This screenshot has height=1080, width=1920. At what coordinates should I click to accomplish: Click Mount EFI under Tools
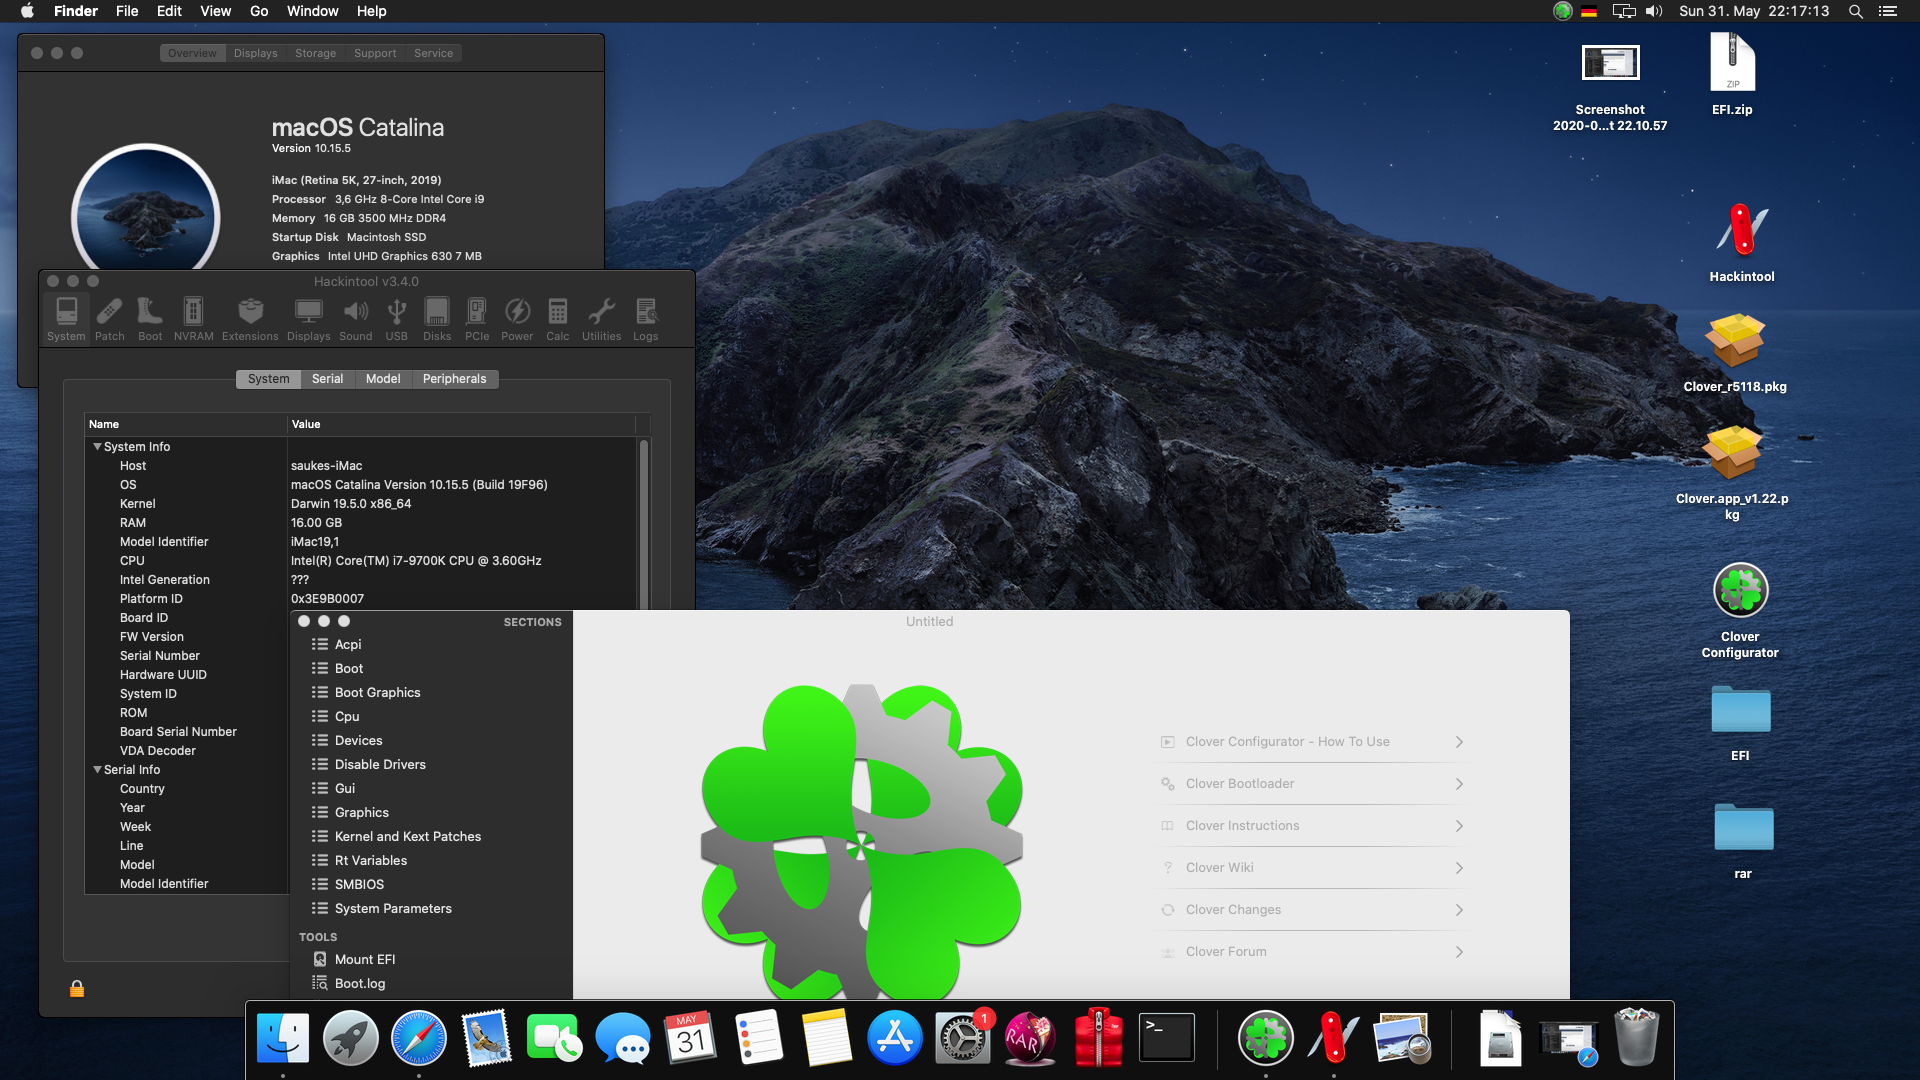pyautogui.click(x=364, y=960)
